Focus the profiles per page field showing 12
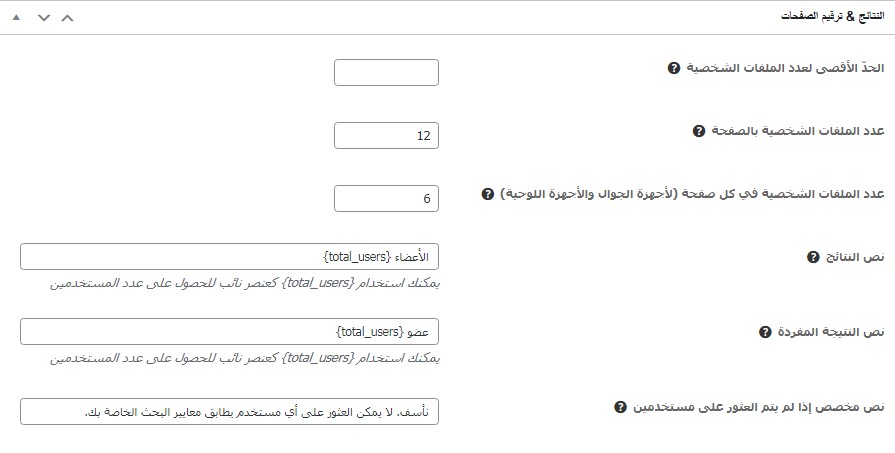 [386, 135]
